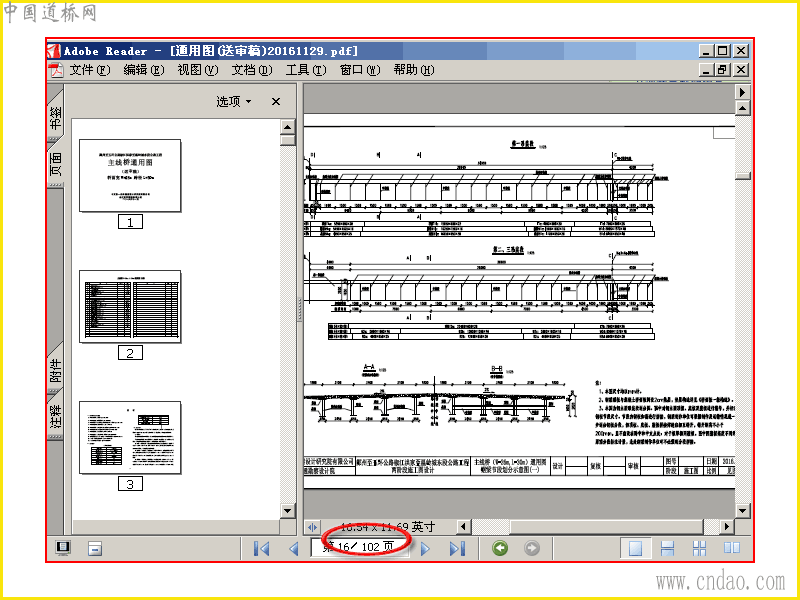Viewport: 800px width, 600px height.
Task: Switch to the 书签 side tab
Action: click(55, 117)
